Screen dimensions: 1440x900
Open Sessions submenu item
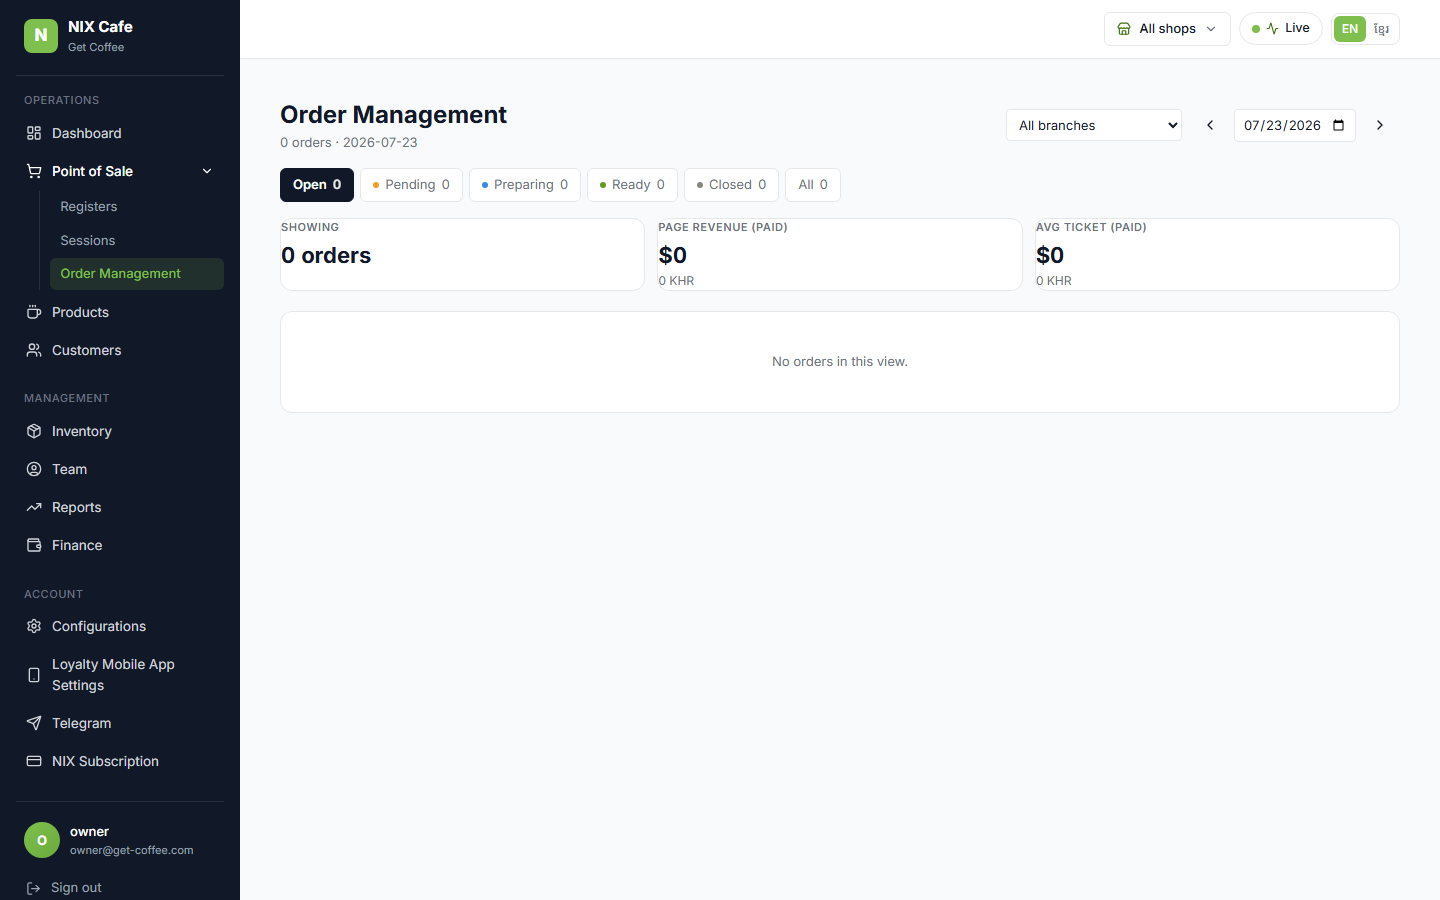(137, 240)
